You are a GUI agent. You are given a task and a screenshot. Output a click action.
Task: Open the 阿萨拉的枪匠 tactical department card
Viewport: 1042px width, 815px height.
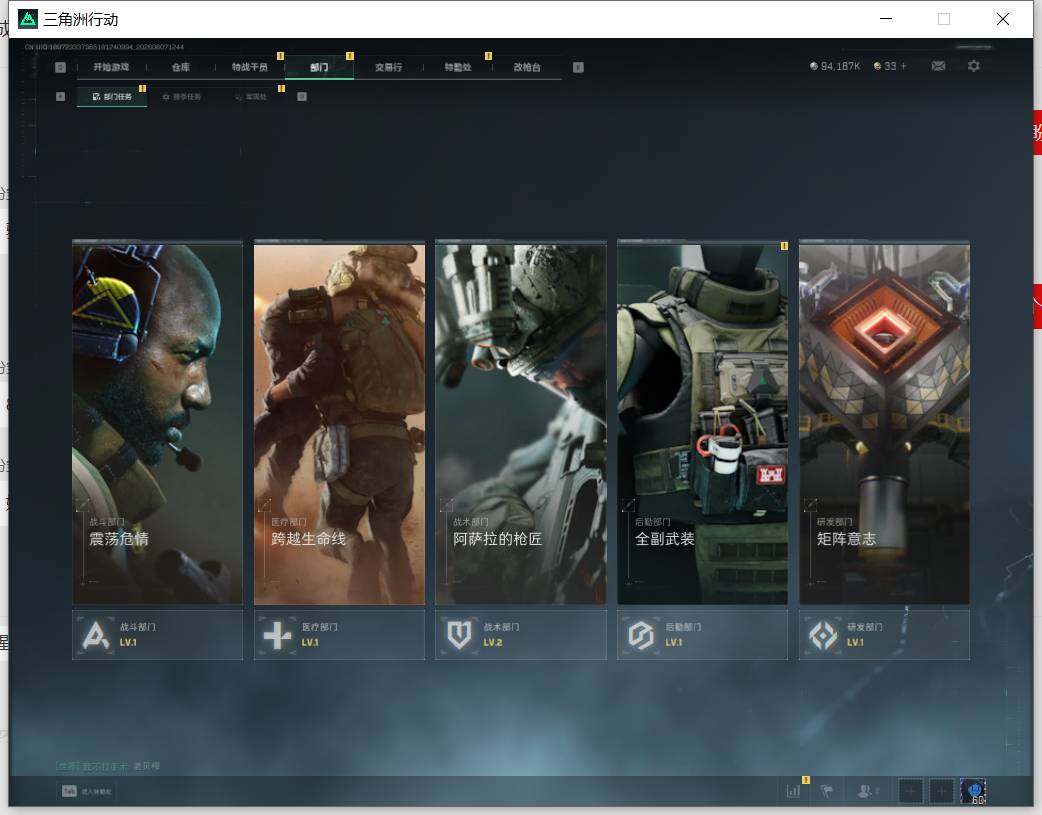pyautogui.click(x=520, y=424)
